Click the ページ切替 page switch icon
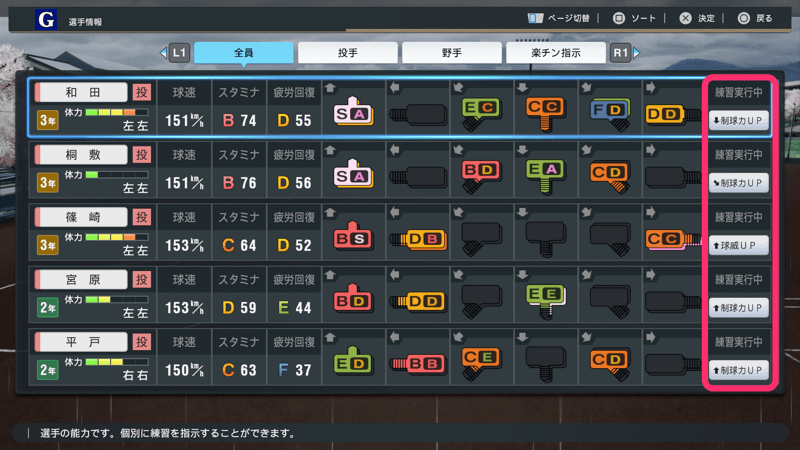The height and width of the screenshot is (450, 800). (x=535, y=18)
